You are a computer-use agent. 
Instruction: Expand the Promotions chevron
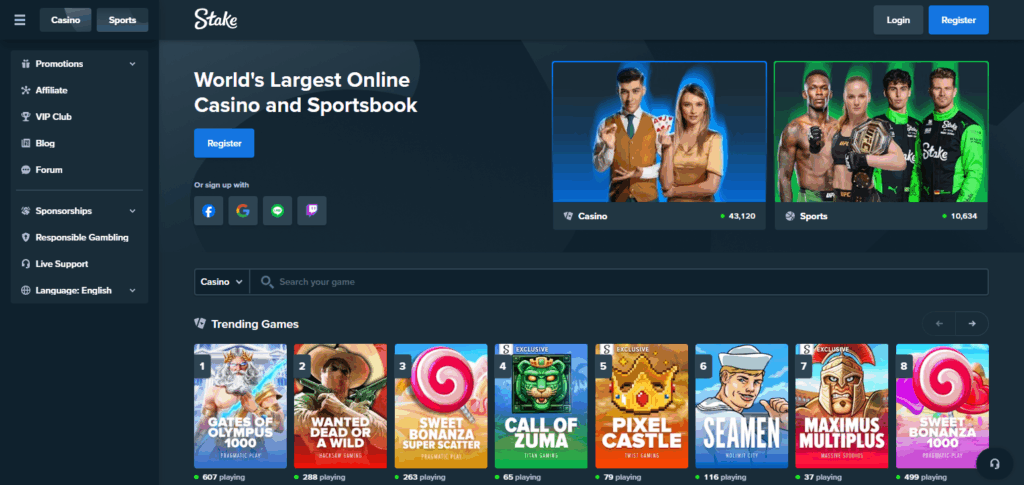(133, 64)
